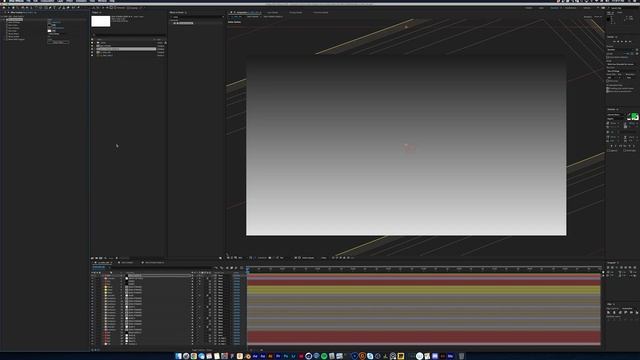Open the viewer resolution dropdown
The height and width of the screenshot is (360, 640).
pos(282,258)
